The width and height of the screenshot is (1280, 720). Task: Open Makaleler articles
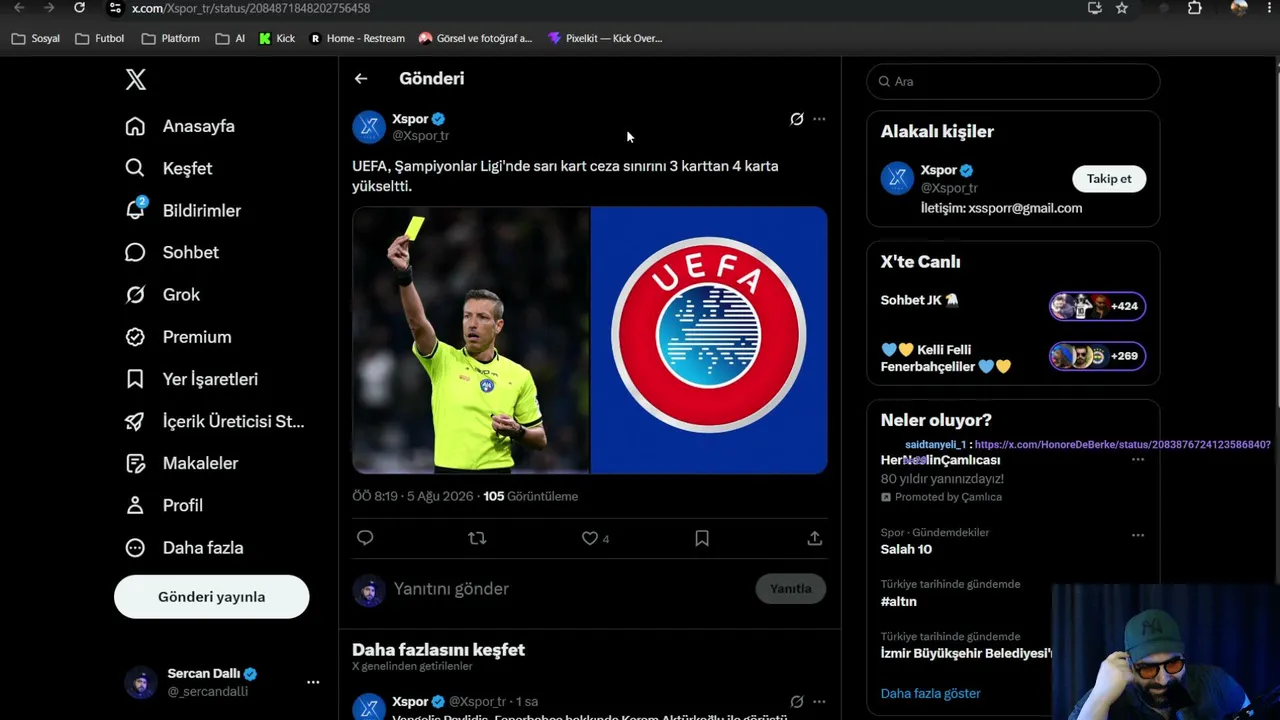181,463
